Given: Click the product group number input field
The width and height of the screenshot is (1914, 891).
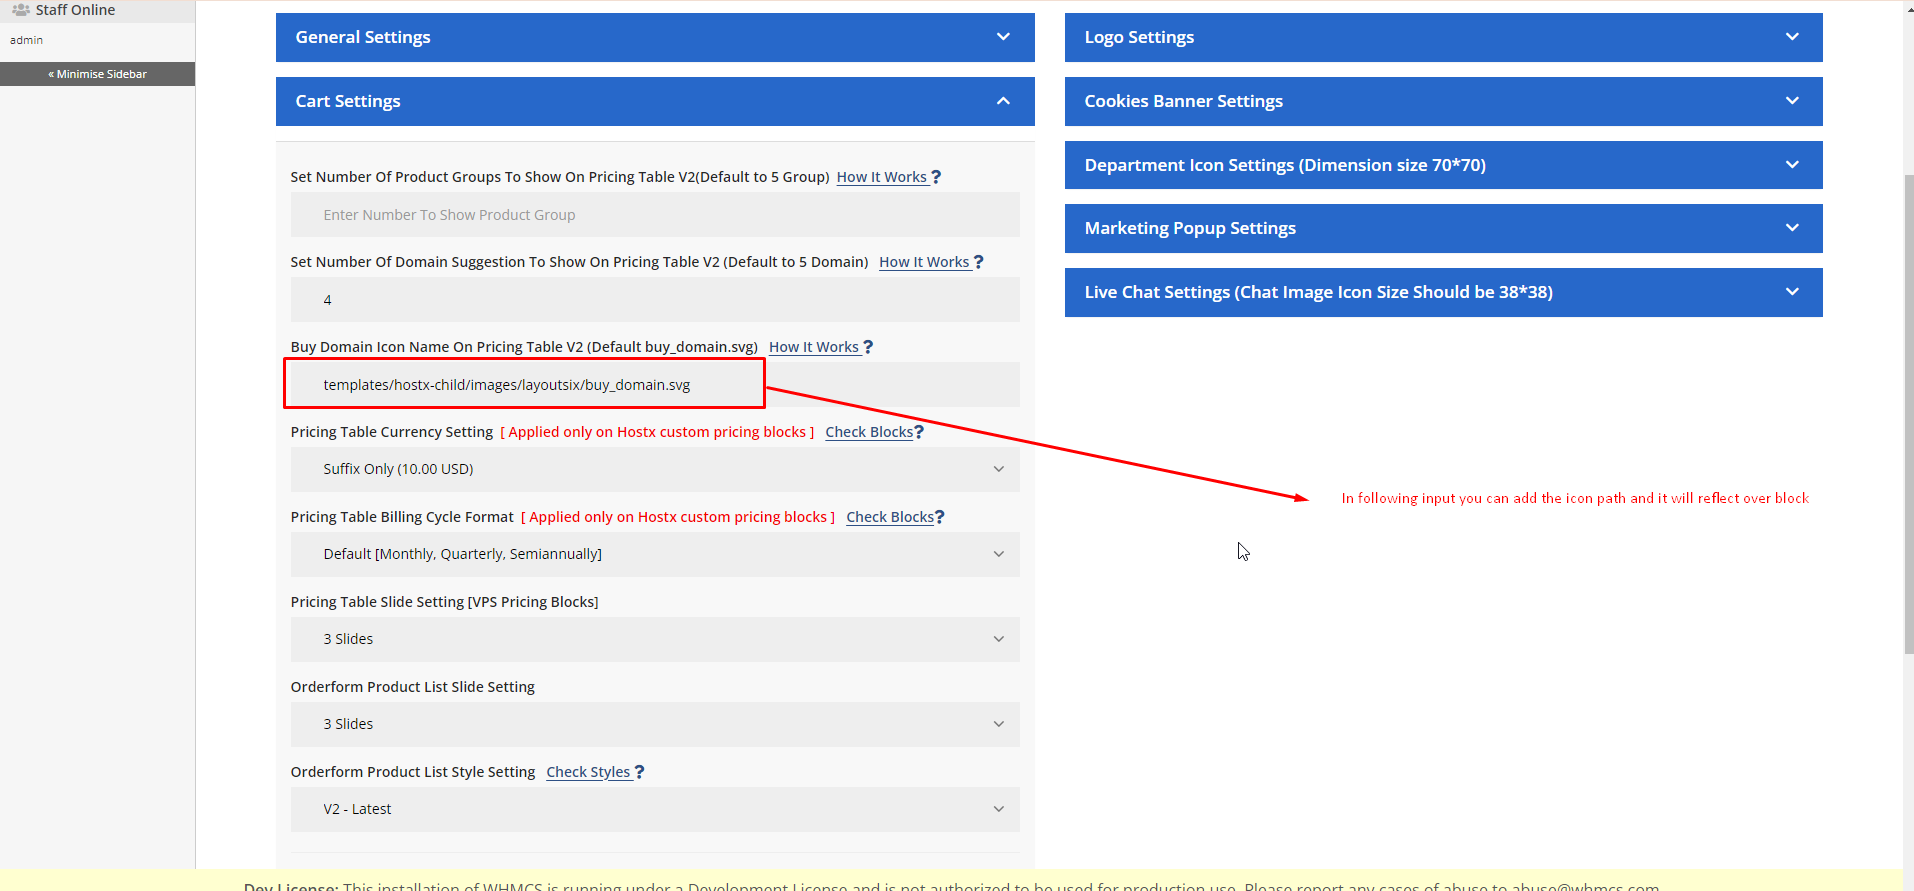Looking at the screenshot, I should 654,215.
